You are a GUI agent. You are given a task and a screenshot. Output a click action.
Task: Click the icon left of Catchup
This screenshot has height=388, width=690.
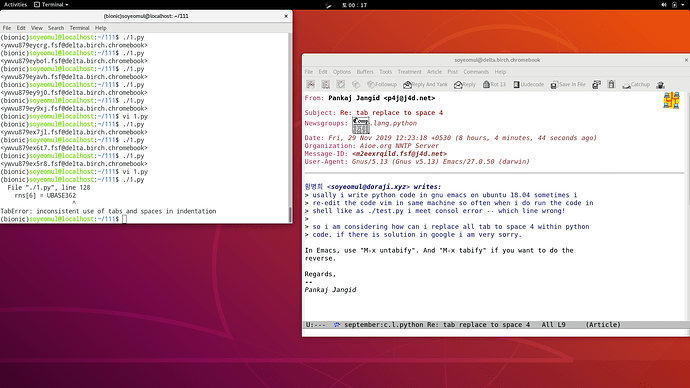[x=611, y=84]
